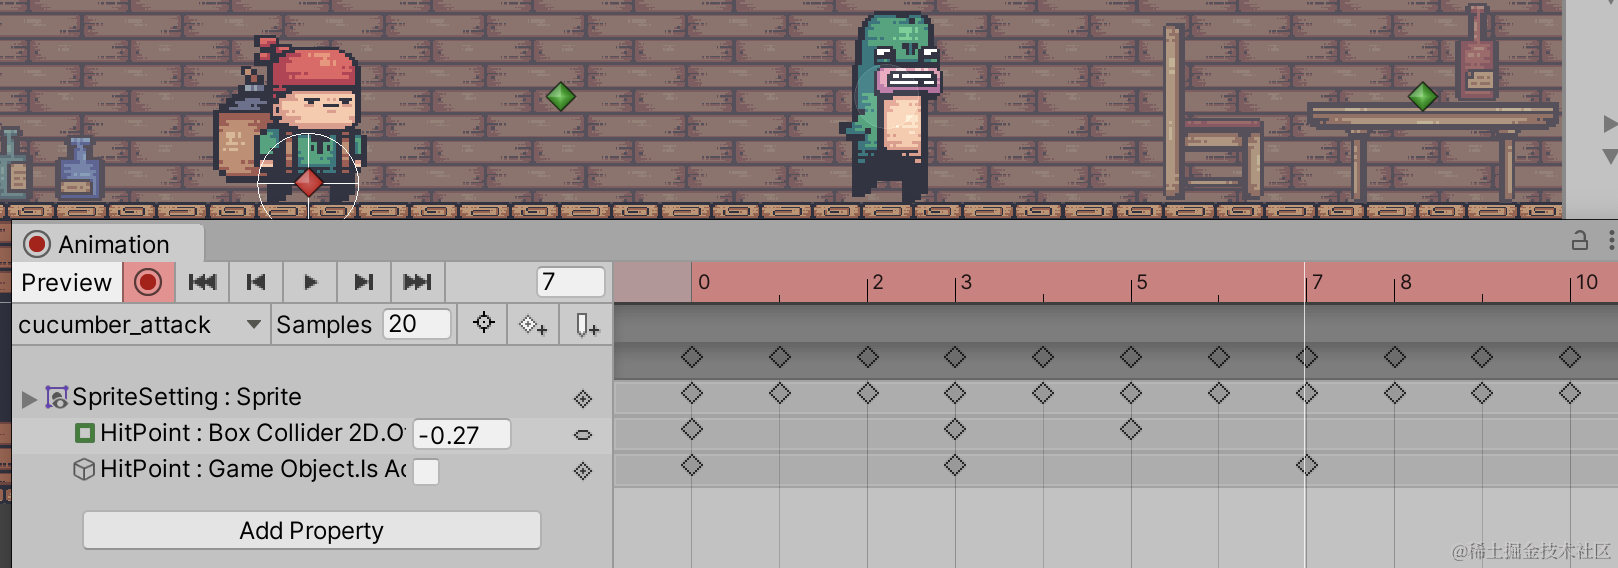Click the Add Event icon
The width and height of the screenshot is (1618, 568).
point(587,325)
